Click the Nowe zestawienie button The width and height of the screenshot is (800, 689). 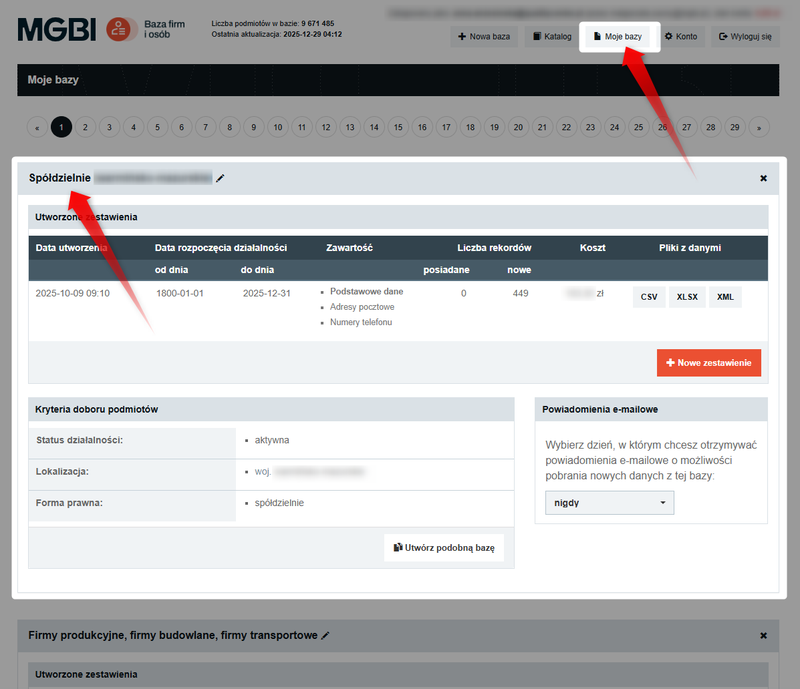(709, 363)
